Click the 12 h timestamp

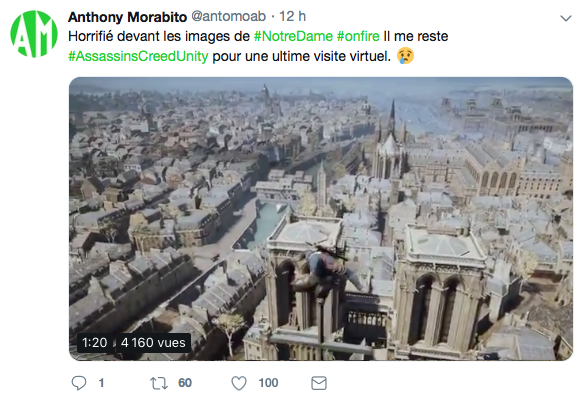point(292,16)
